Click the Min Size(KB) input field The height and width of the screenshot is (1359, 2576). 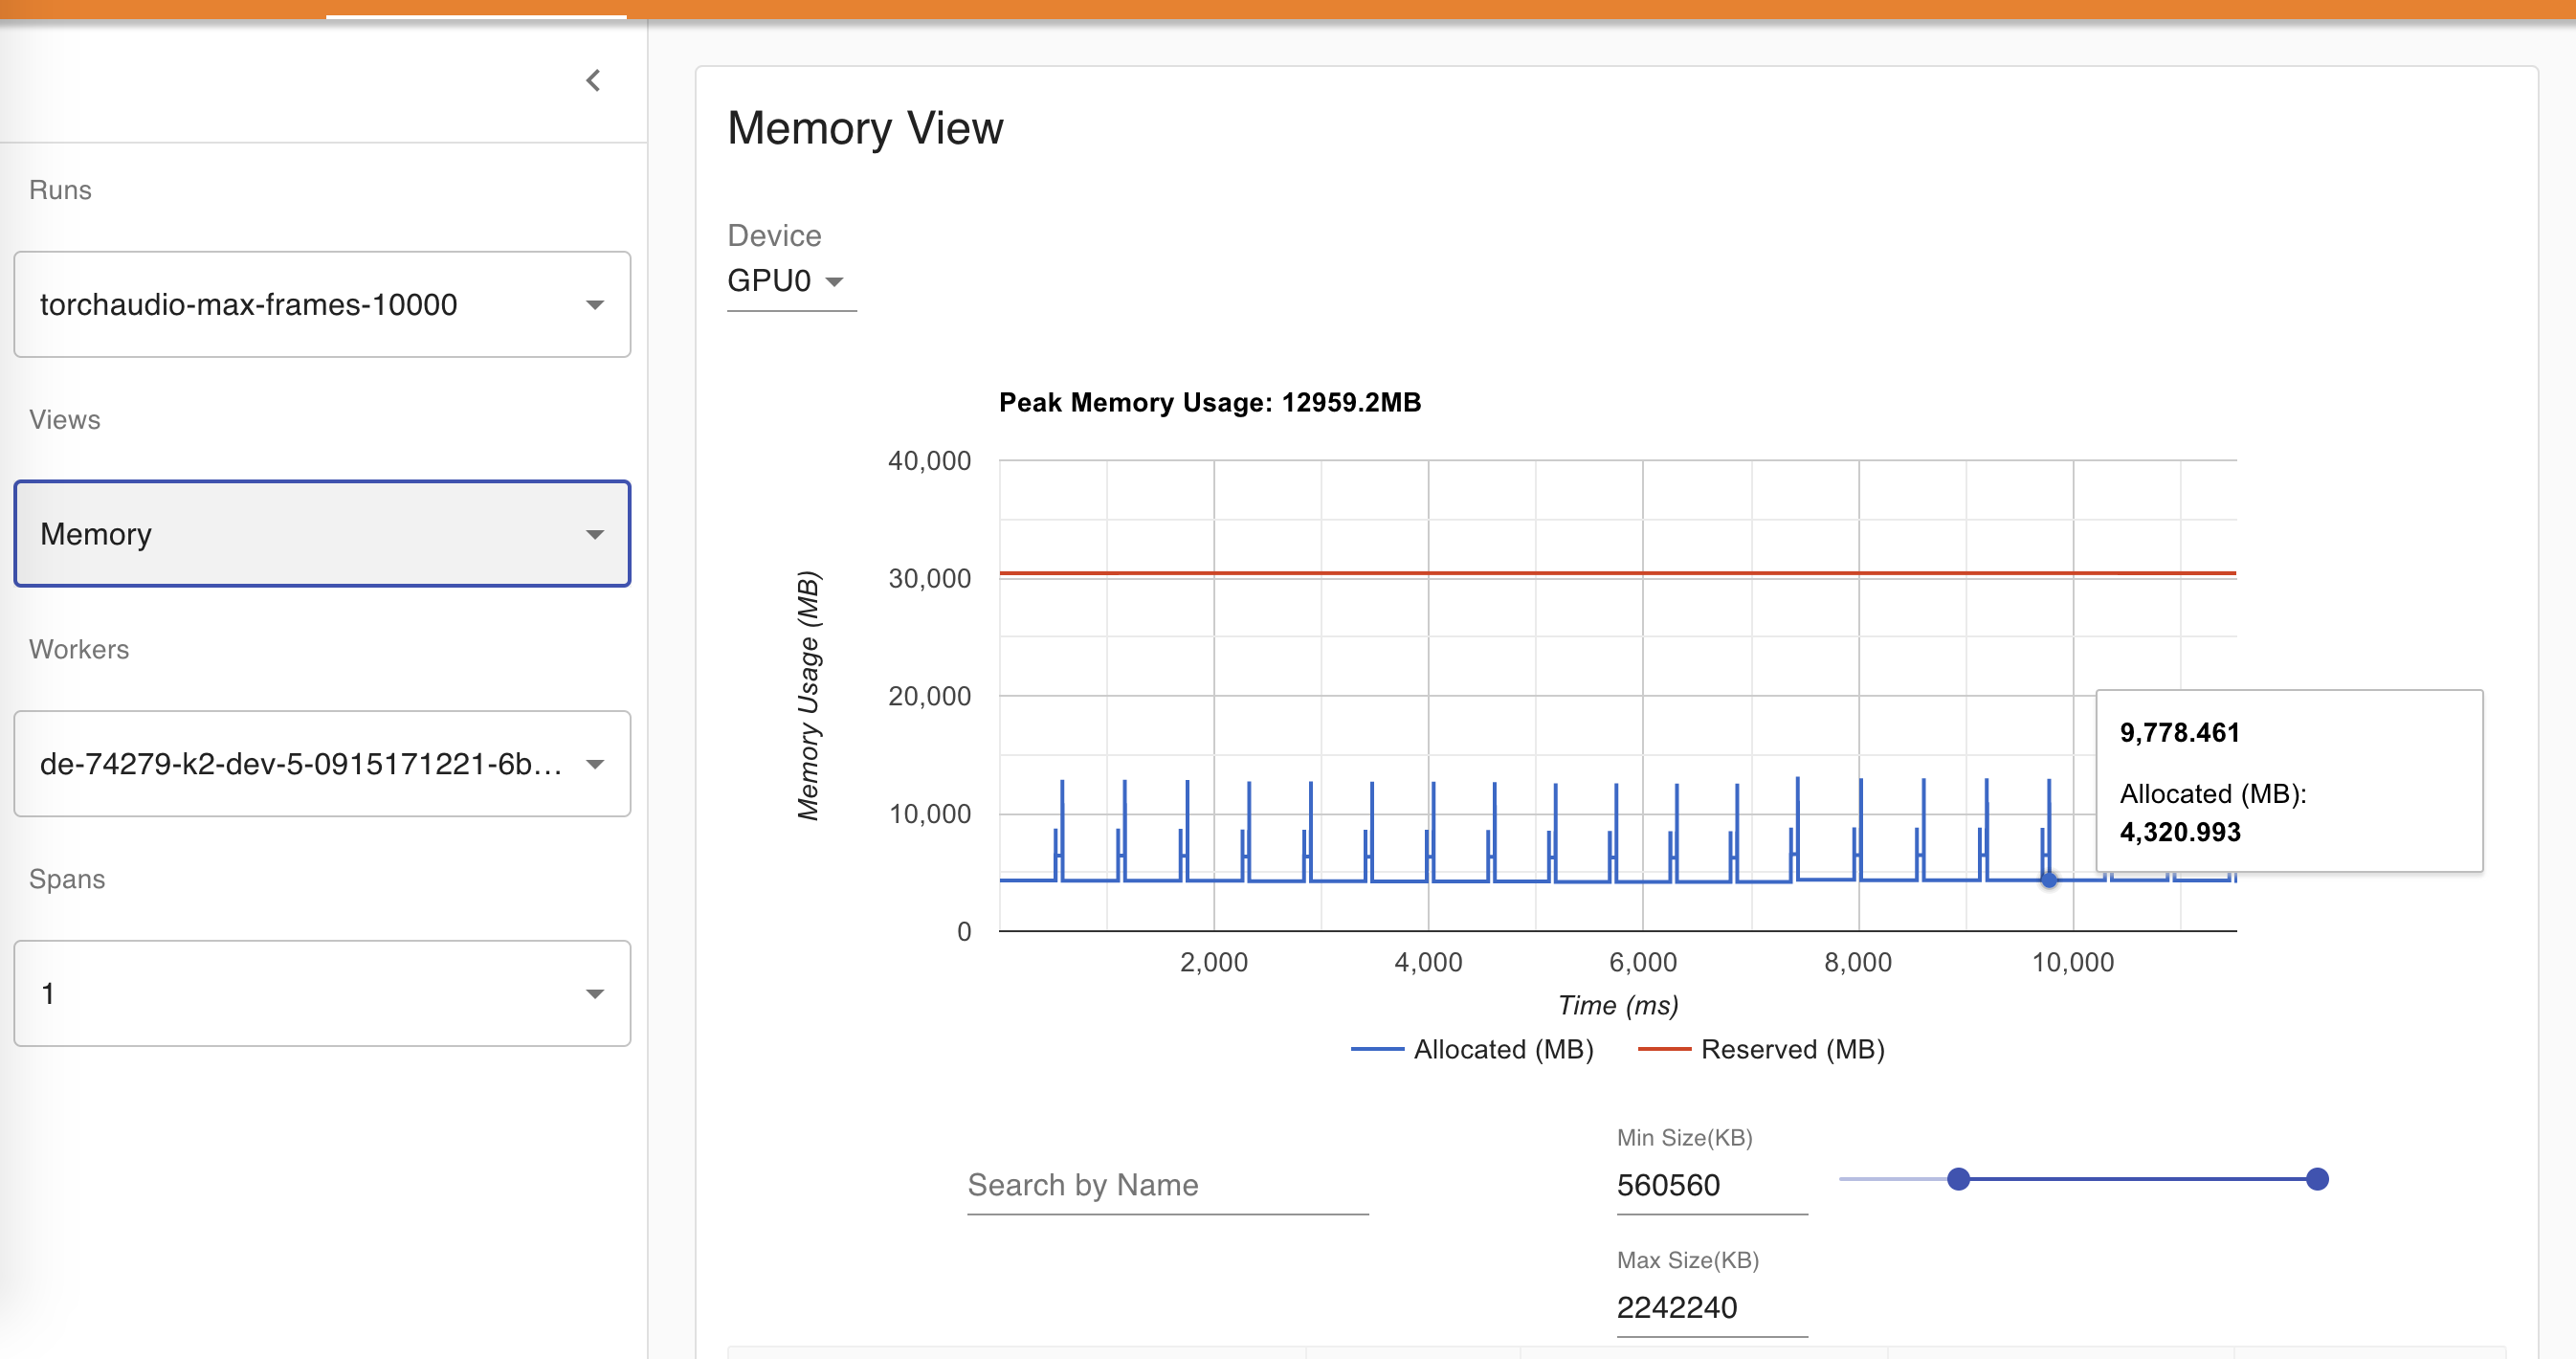click(1711, 1185)
